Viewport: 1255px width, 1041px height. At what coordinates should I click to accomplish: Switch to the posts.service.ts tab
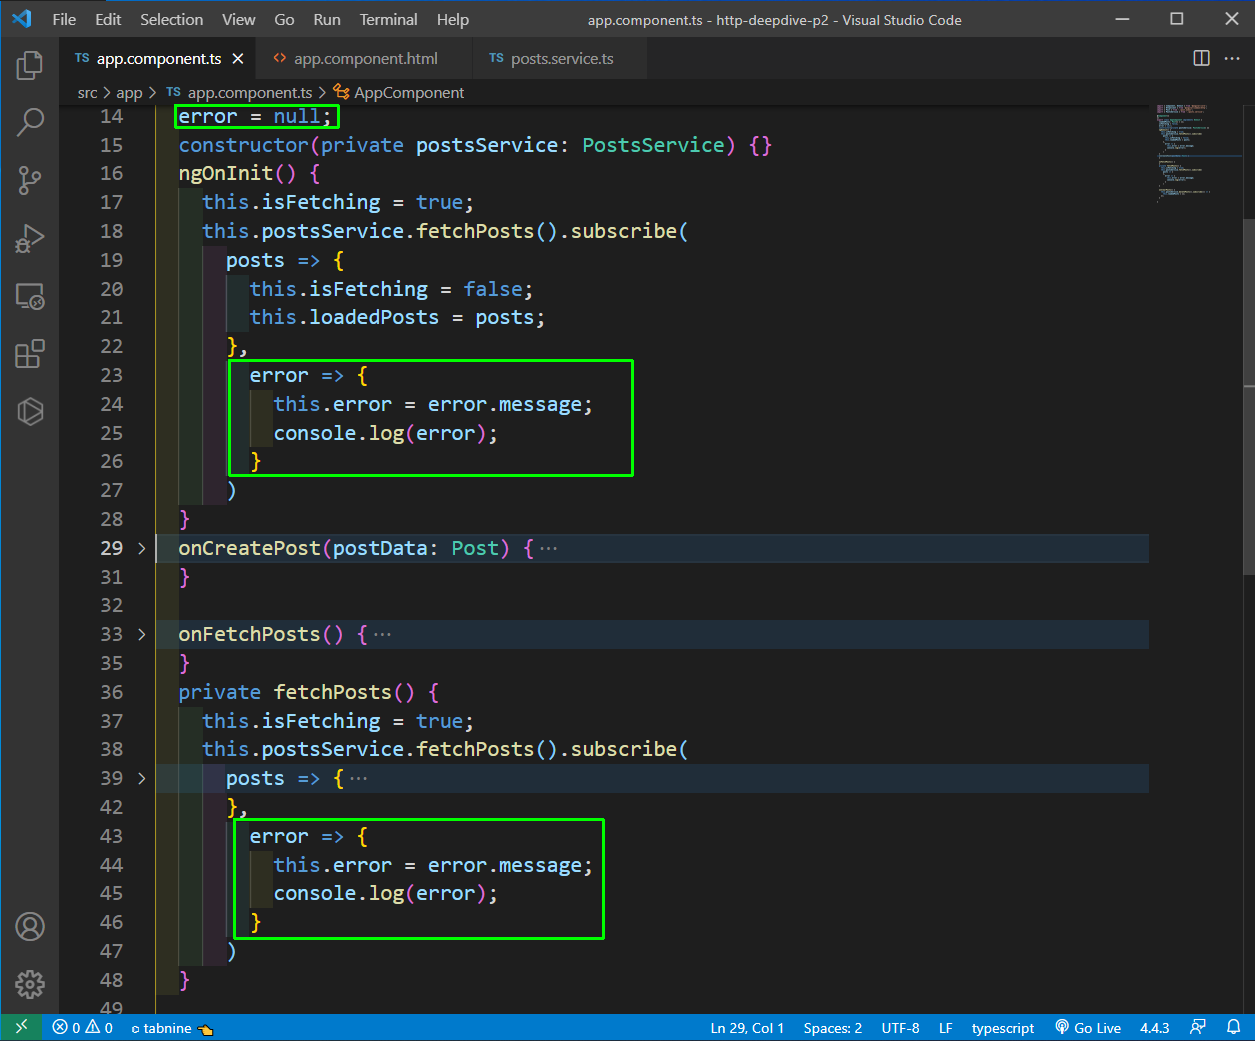561,59
